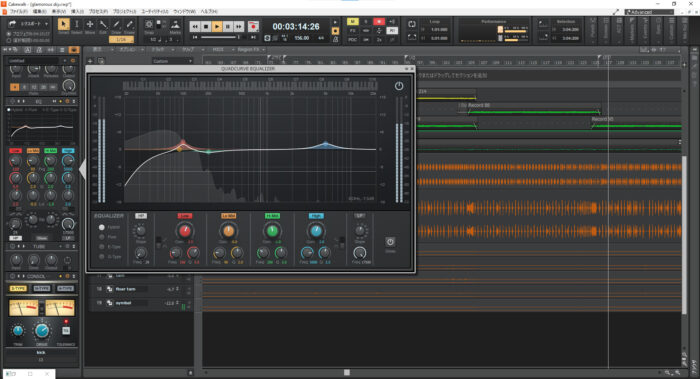The image size is (700, 379).
Task: Open the rightmost (Help) menu
Action: click(209, 11)
